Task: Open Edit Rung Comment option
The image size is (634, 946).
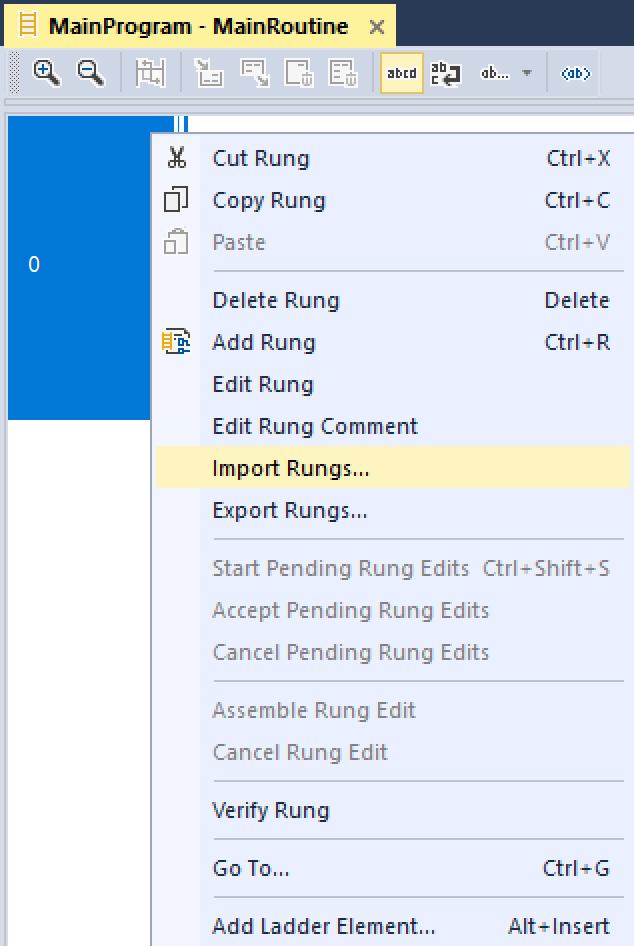Action: 315,426
